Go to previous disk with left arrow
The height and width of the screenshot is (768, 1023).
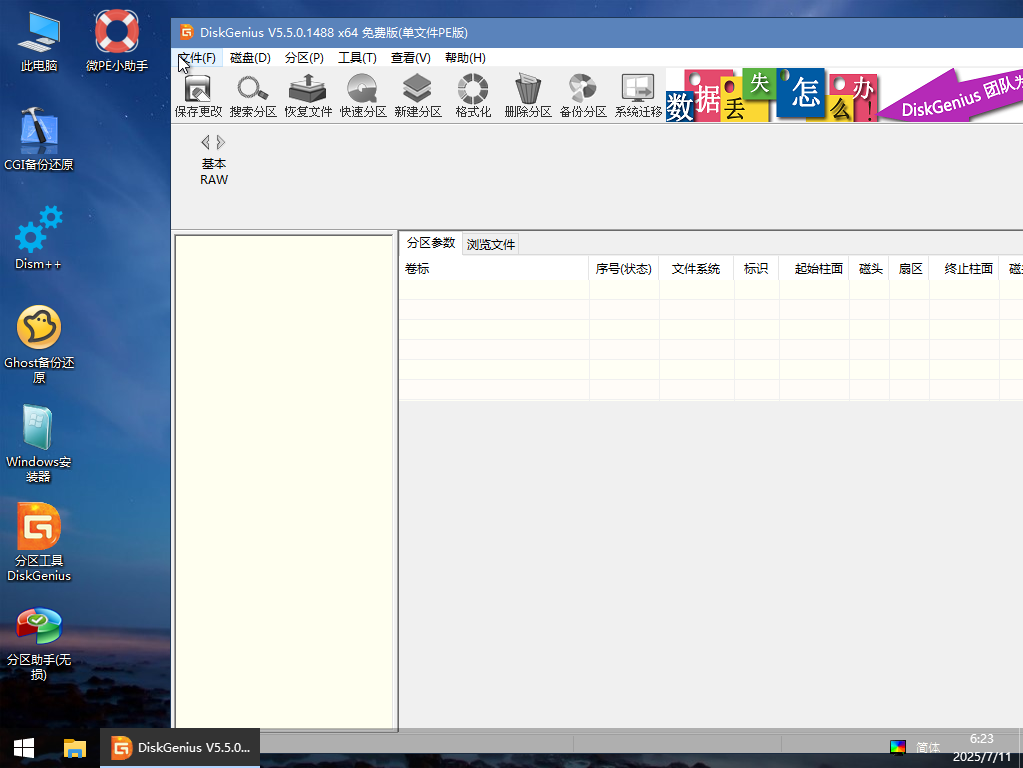[206, 142]
